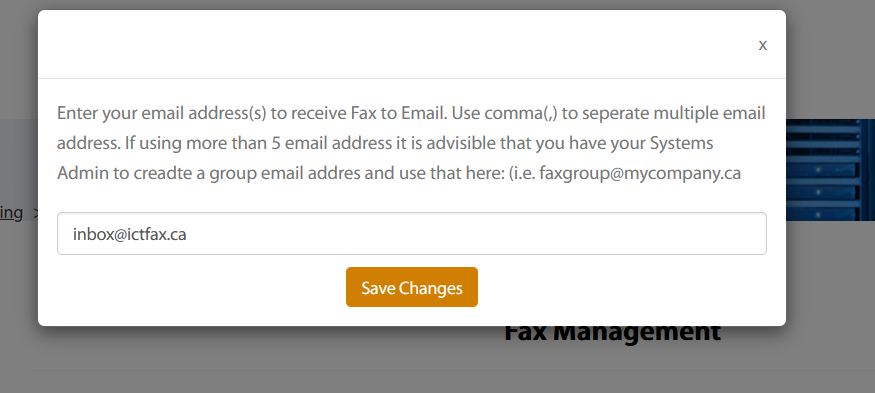Open the partially hidden breadcrumb link ending in 'ing'
The width and height of the screenshot is (875, 393).
pyautogui.click(x=11, y=213)
